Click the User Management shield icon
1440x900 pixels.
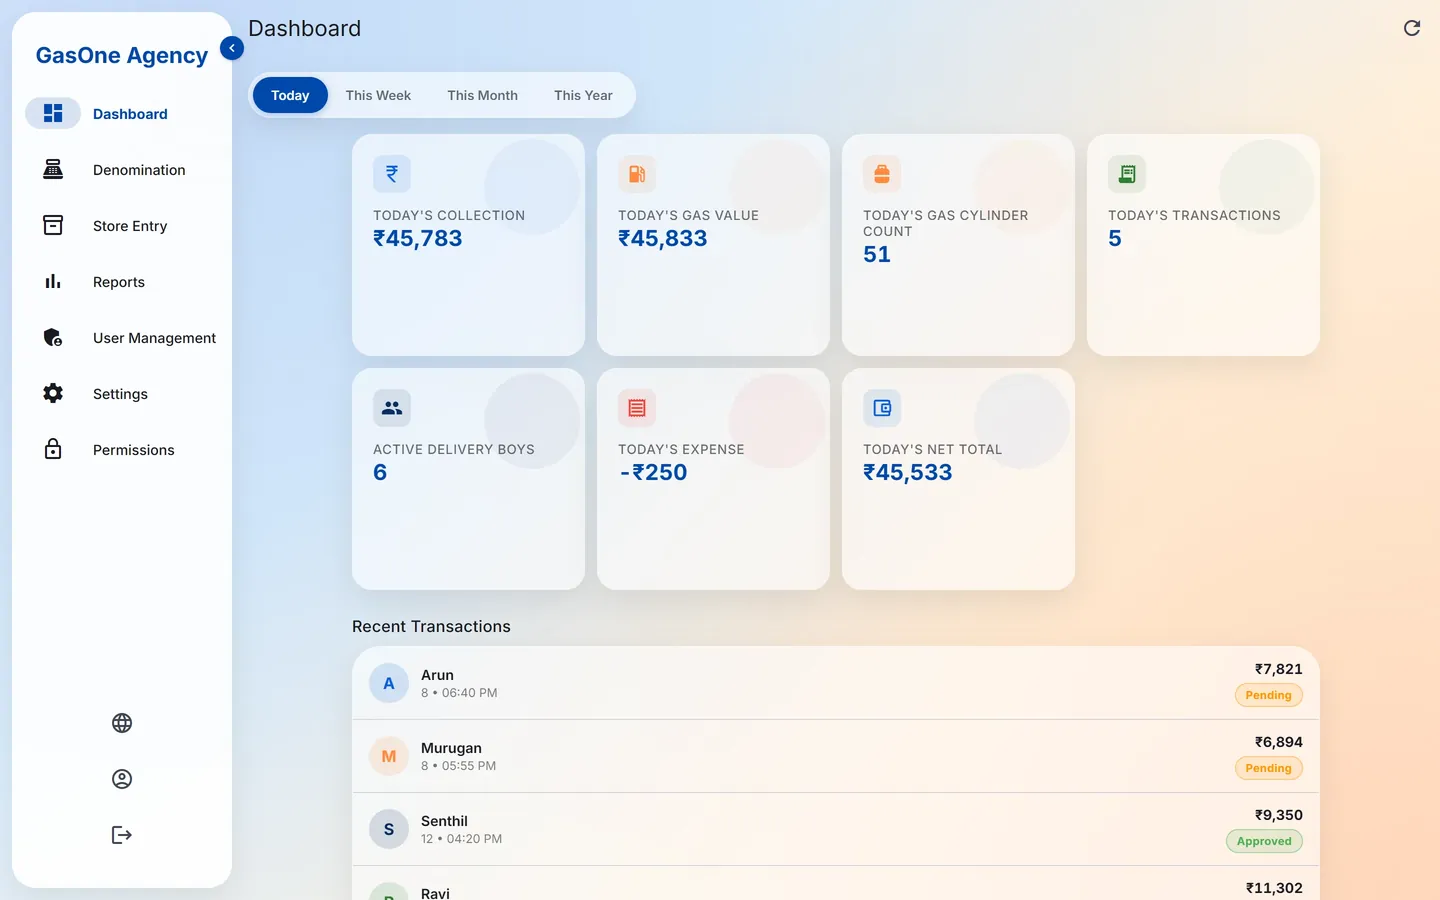[x=53, y=338]
